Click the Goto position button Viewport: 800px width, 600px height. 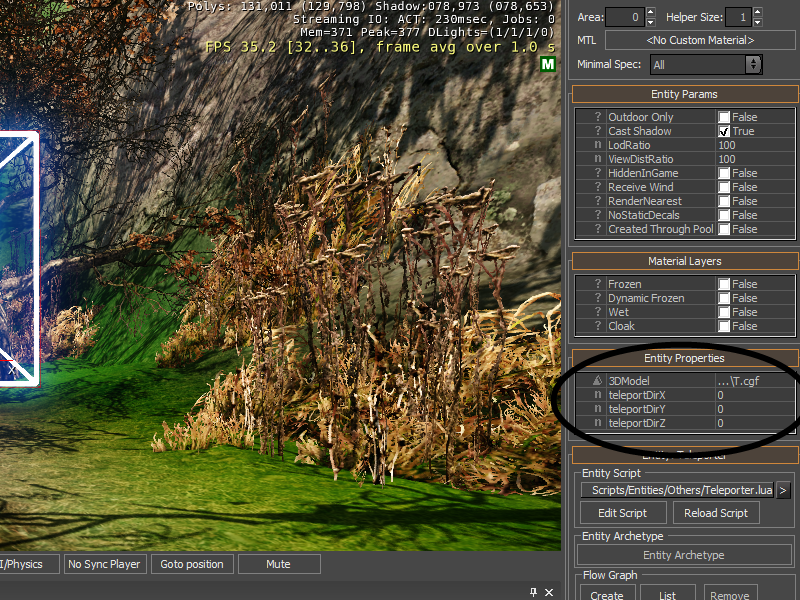coord(192,563)
